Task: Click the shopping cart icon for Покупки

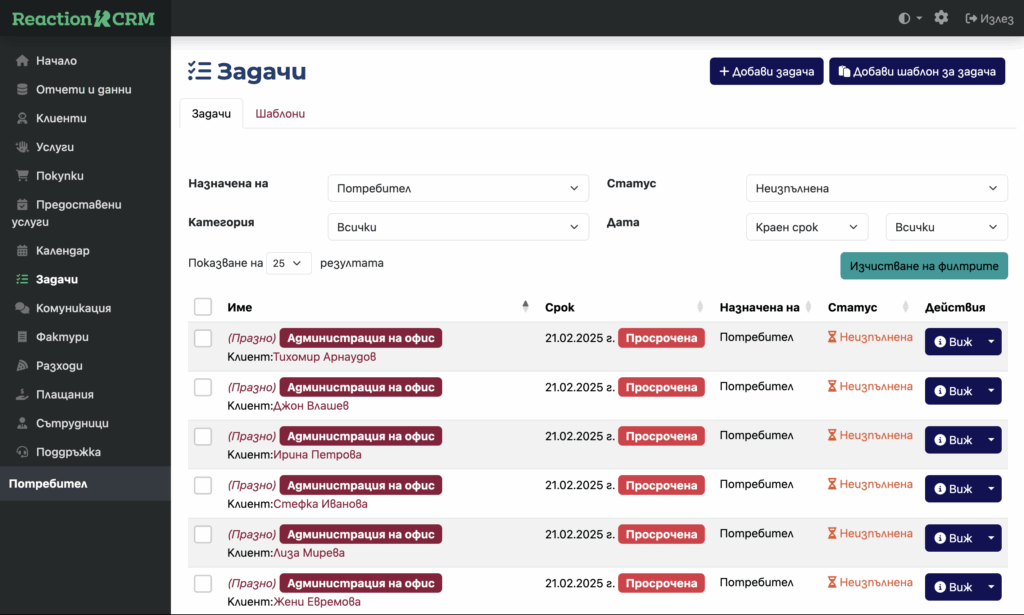Action: pos(22,176)
